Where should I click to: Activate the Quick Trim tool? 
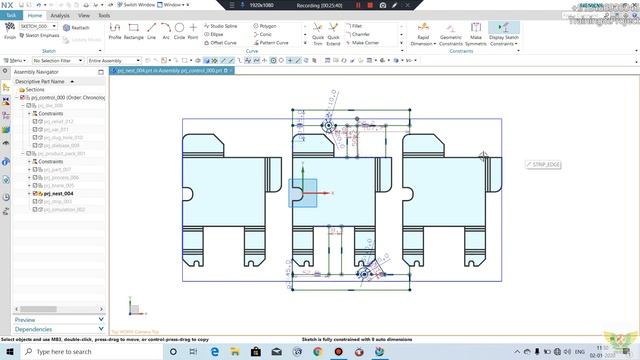pyautogui.click(x=318, y=33)
